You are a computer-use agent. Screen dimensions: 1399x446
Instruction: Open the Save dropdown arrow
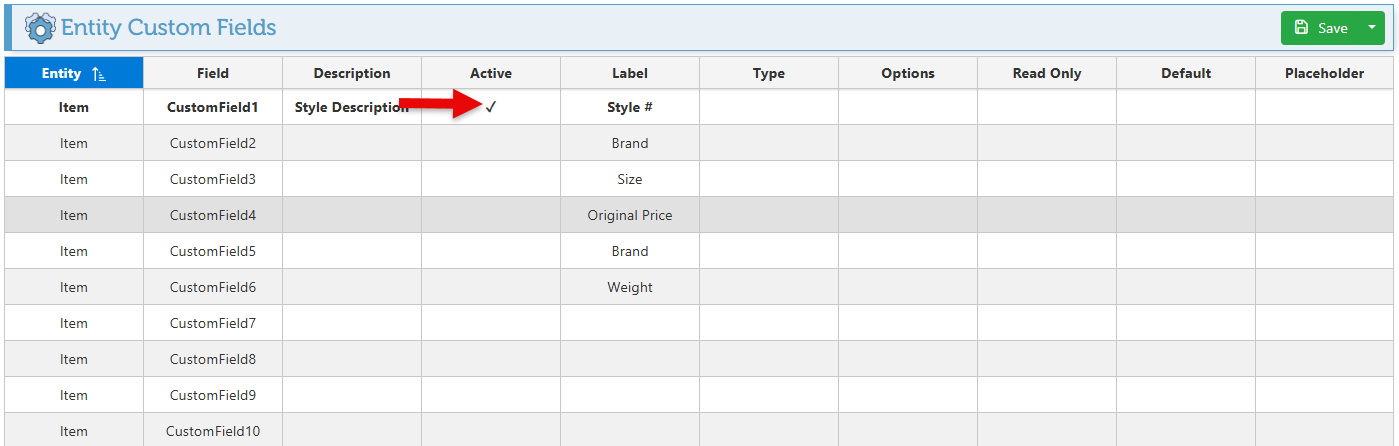click(1371, 28)
